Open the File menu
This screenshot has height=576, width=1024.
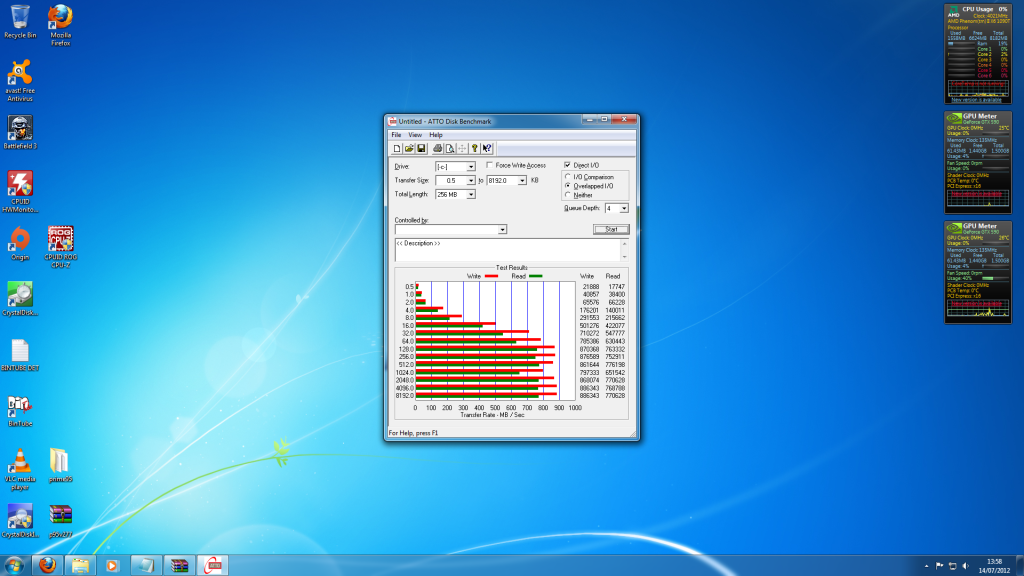tap(396, 135)
